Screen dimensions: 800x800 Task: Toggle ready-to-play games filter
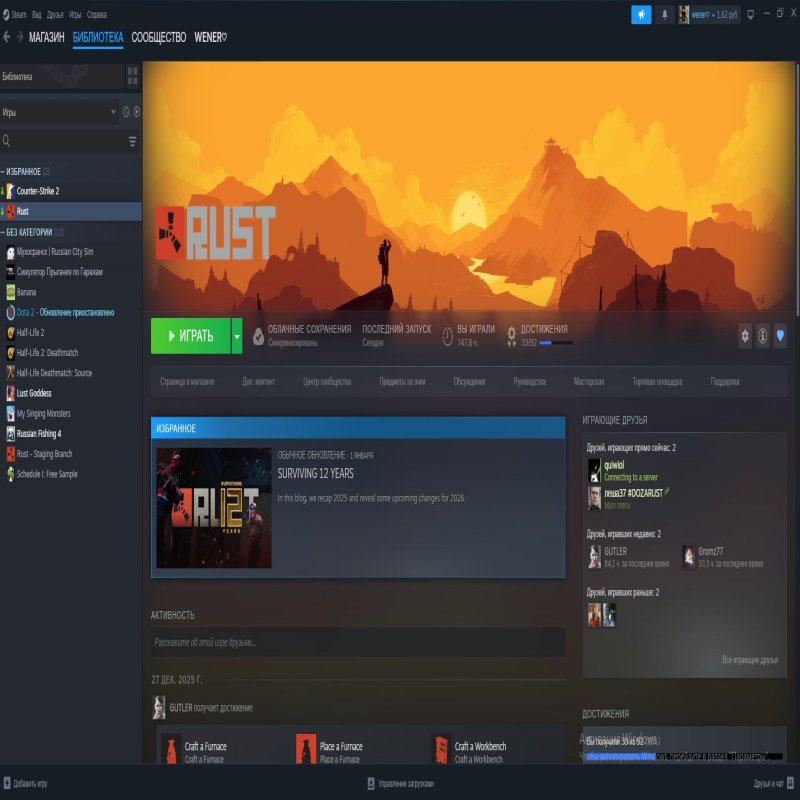click(137, 112)
